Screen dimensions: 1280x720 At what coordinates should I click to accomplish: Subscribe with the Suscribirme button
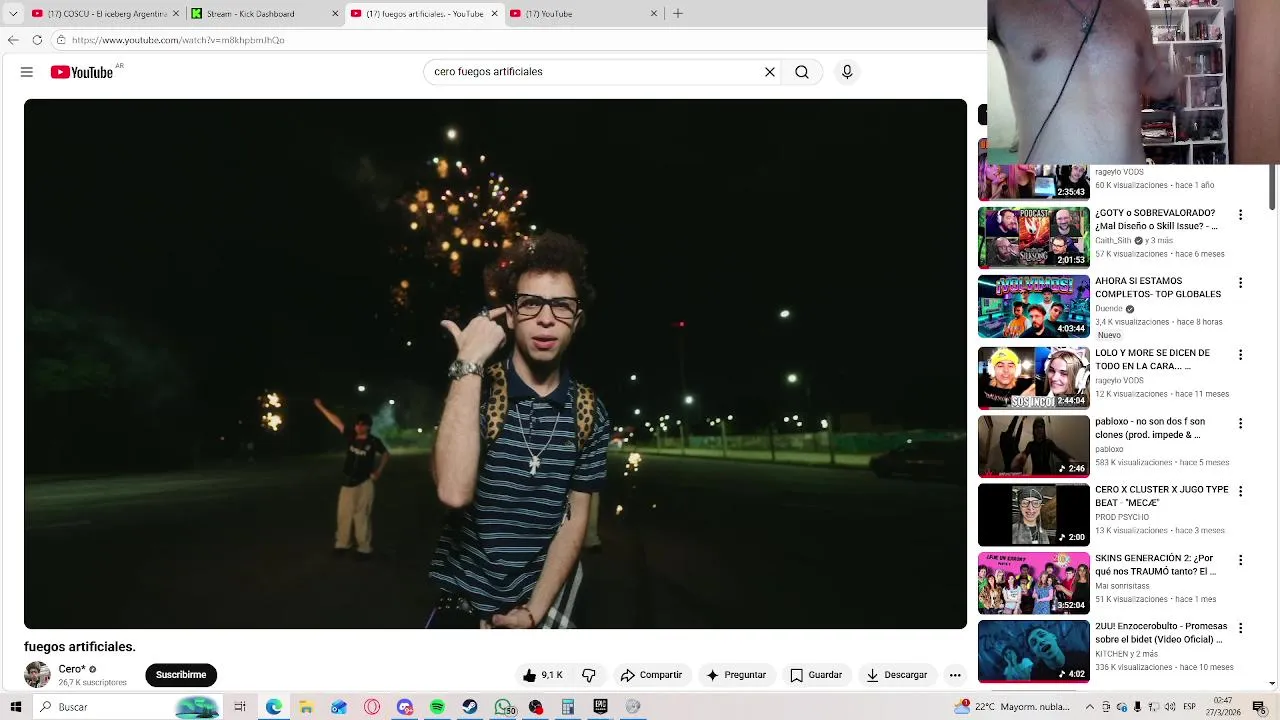(181, 675)
